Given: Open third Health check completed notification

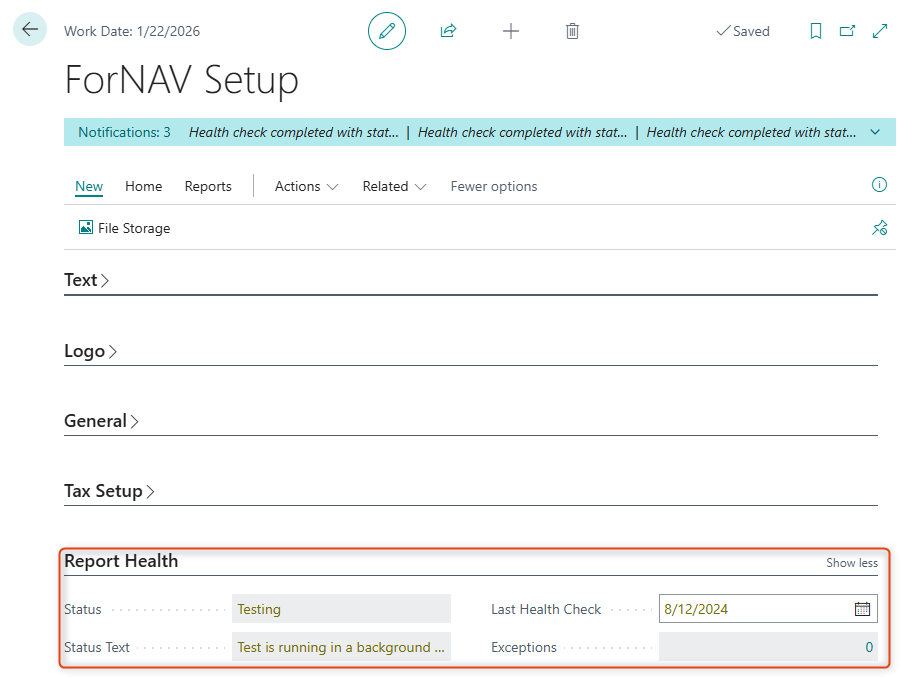Looking at the screenshot, I should (751, 132).
